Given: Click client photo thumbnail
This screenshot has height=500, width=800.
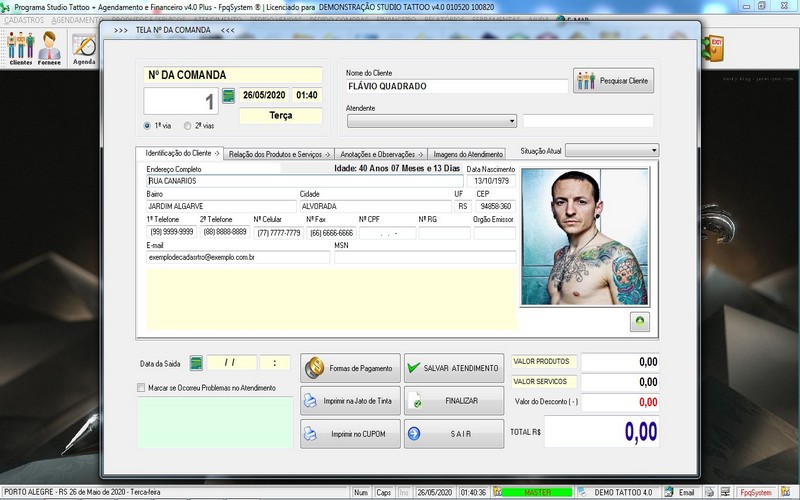Looking at the screenshot, I should click(x=585, y=237).
